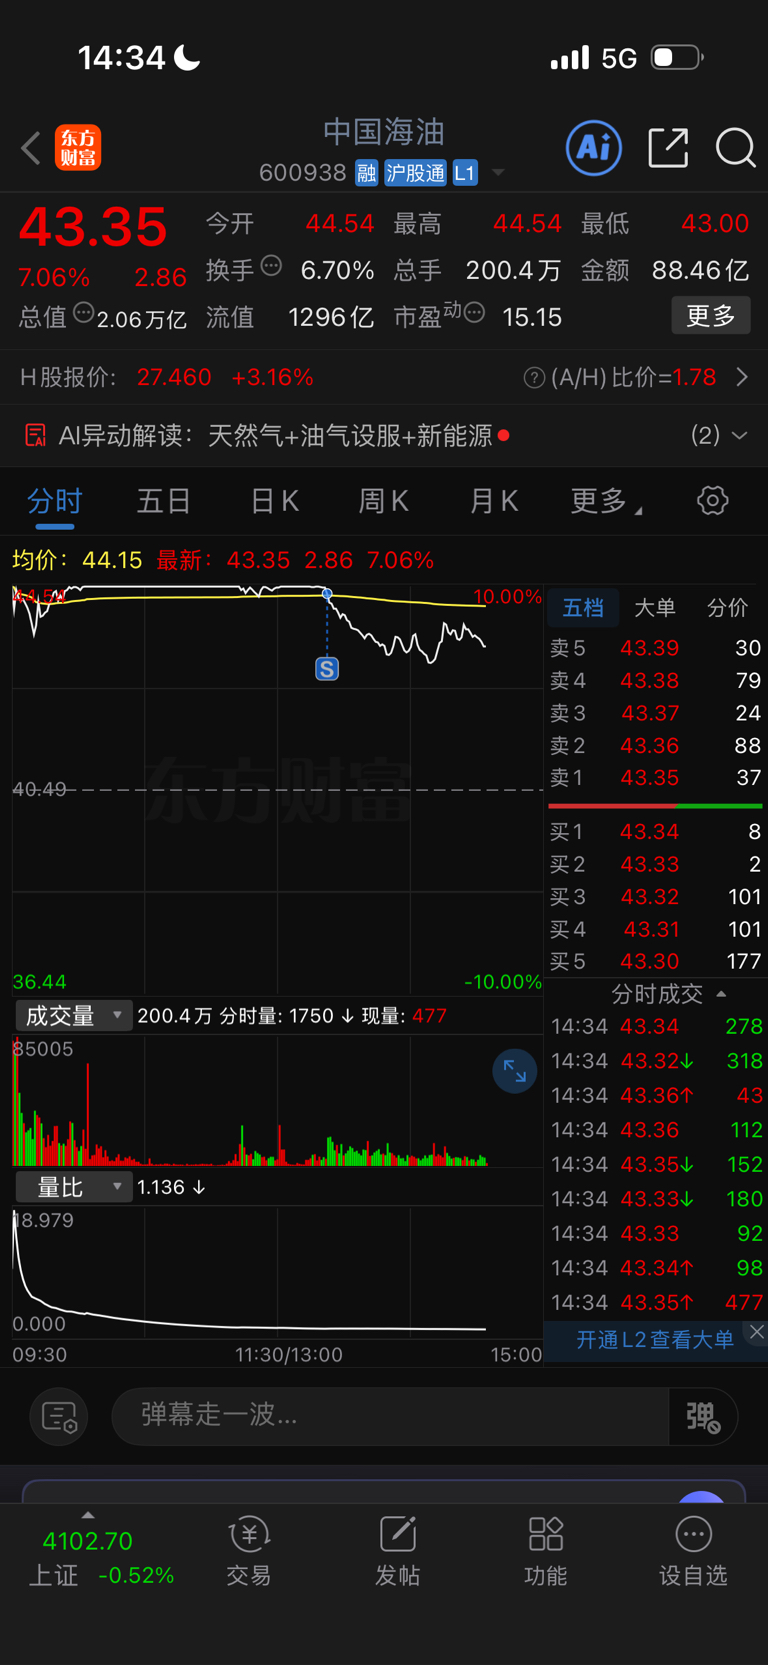Open 成交量 indicator dropdown
This screenshot has height=1665, width=769.
coord(74,1016)
